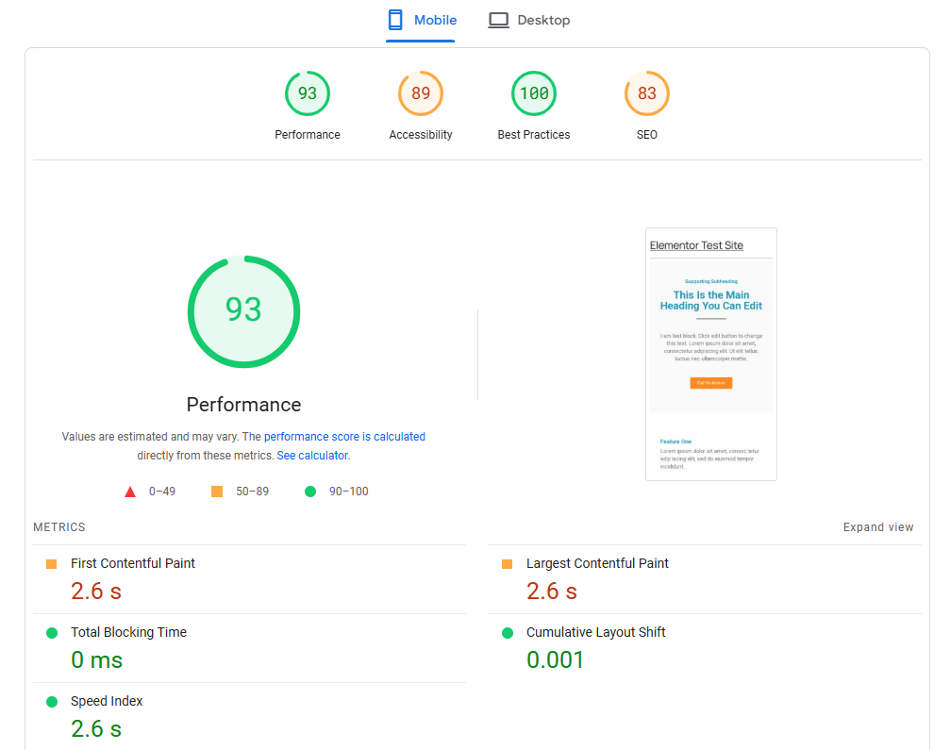
Task: Expand the metrics view
Action: click(x=878, y=527)
